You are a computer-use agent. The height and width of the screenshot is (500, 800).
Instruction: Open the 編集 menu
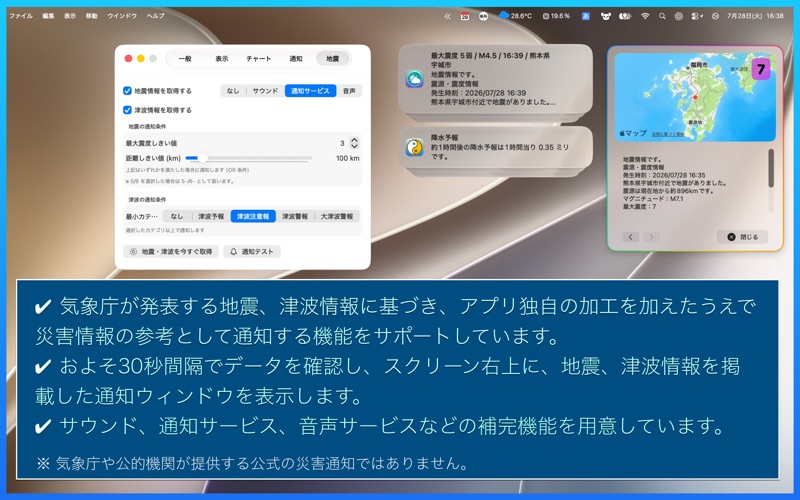48,16
